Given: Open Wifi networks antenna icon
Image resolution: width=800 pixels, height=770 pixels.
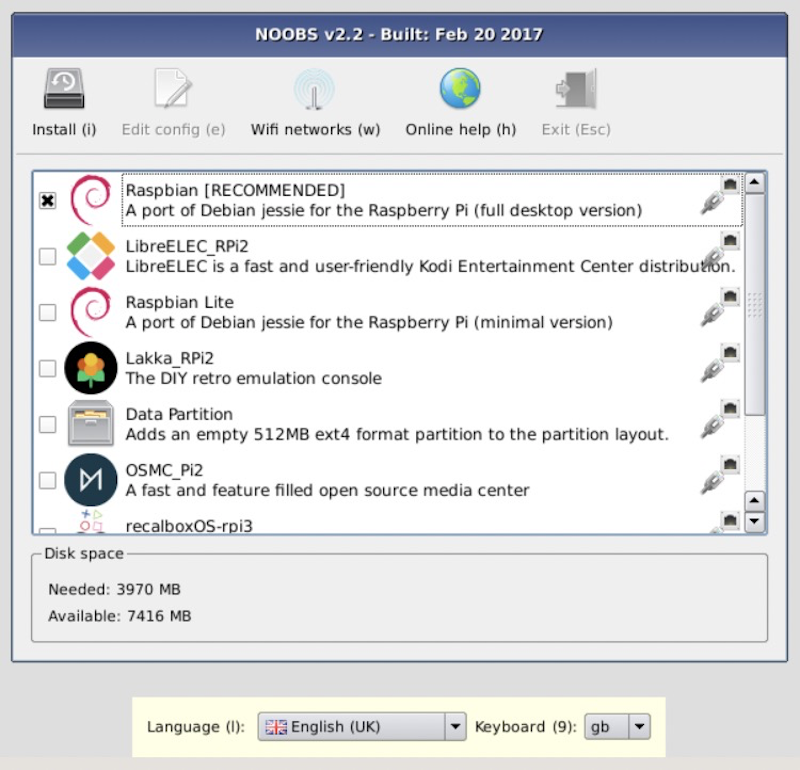Looking at the screenshot, I should point(314,90).
